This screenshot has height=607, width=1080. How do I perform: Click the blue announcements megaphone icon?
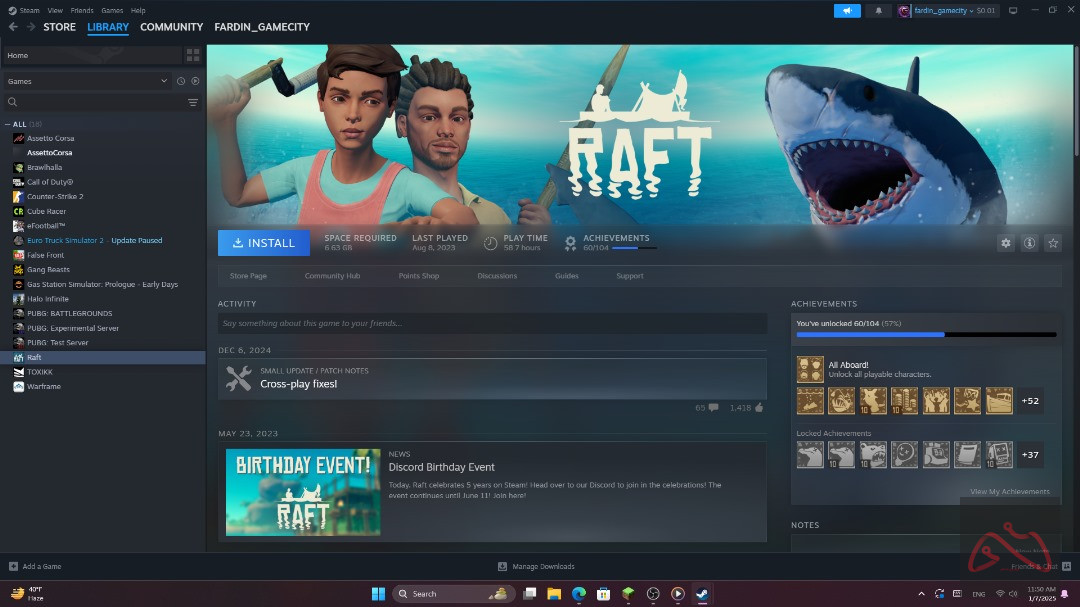point(847,11)
